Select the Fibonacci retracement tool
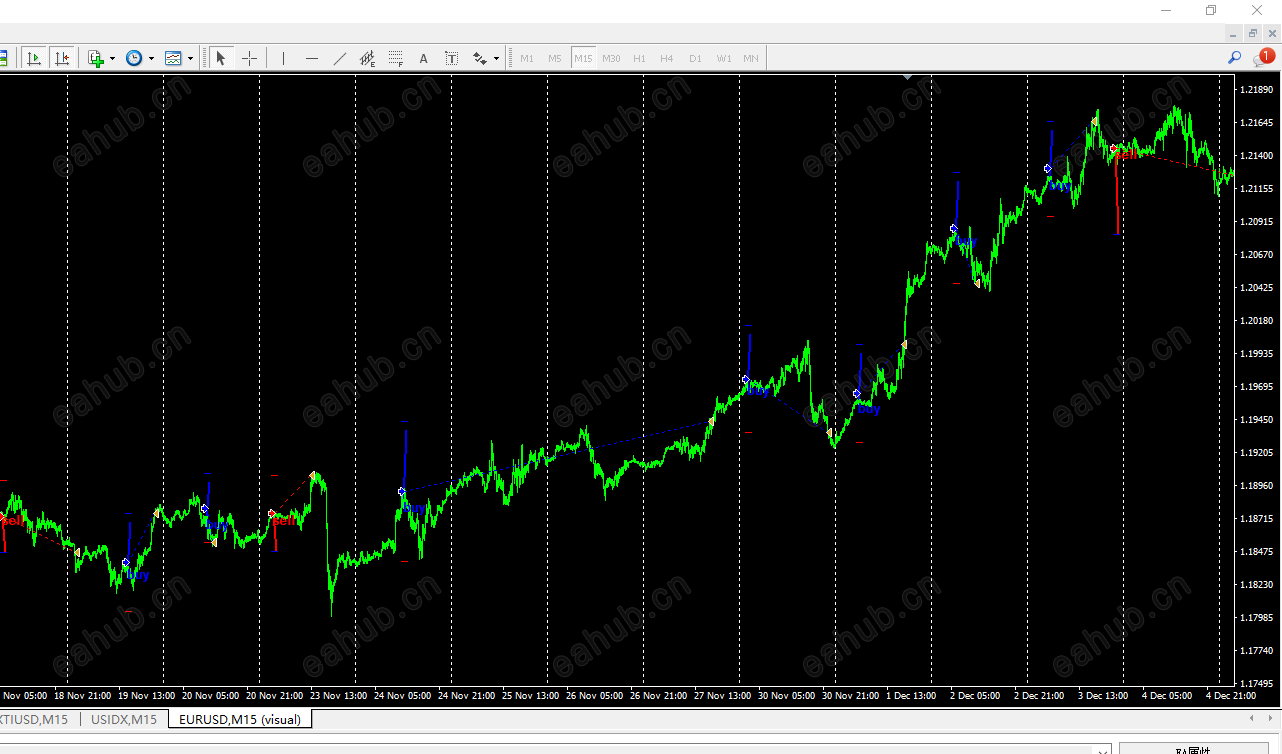Screen dimensions: 1282x754 (396, 58)
